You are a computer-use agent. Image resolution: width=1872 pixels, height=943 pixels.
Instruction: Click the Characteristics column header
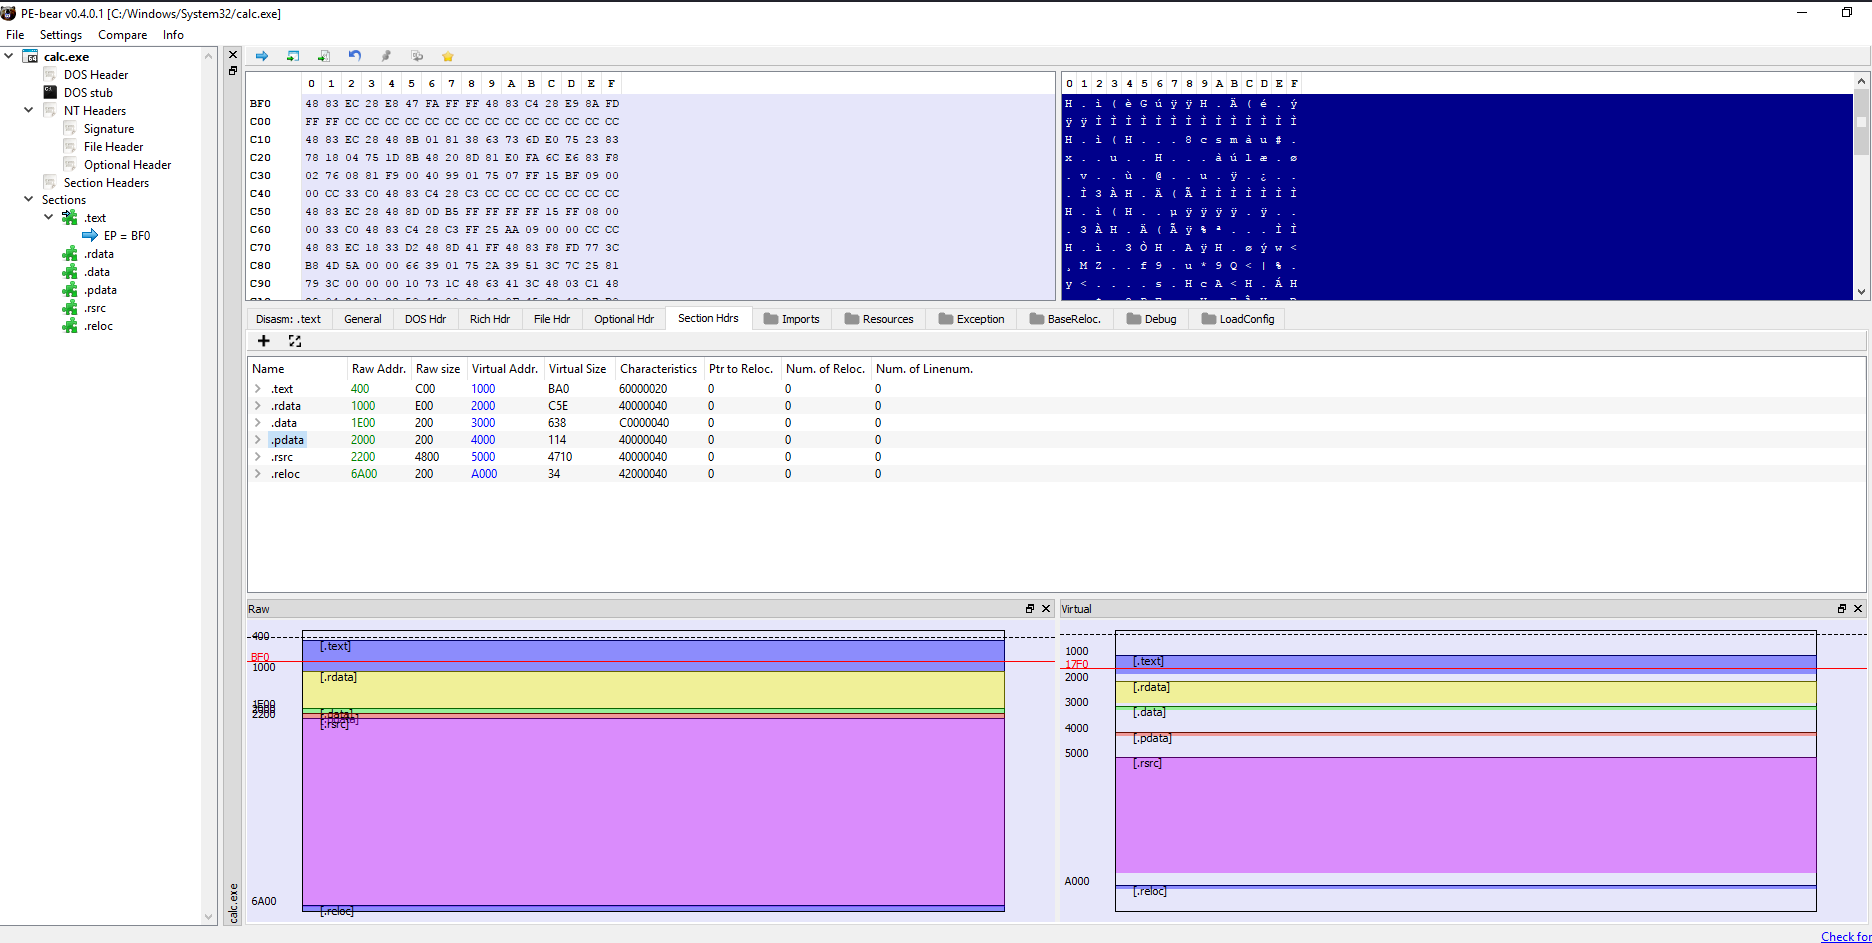click(658, 369)
